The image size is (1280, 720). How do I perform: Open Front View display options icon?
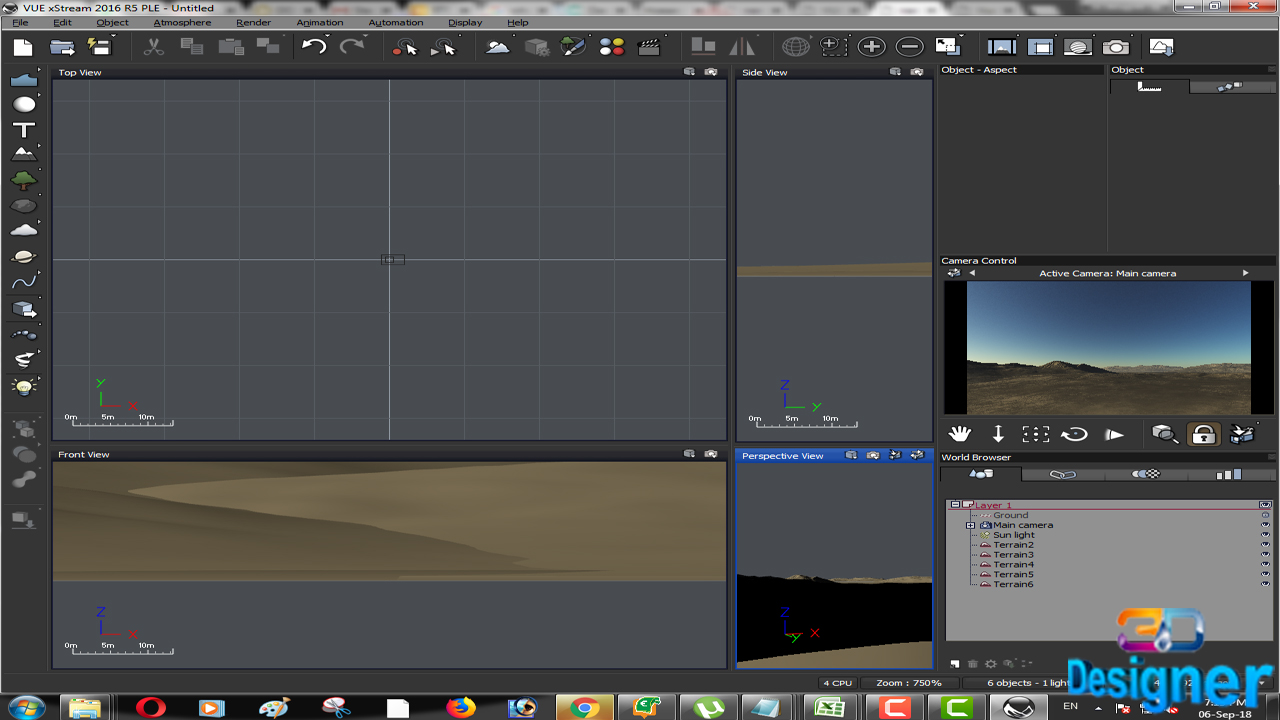pyautogui.click(x=689, y=454)
